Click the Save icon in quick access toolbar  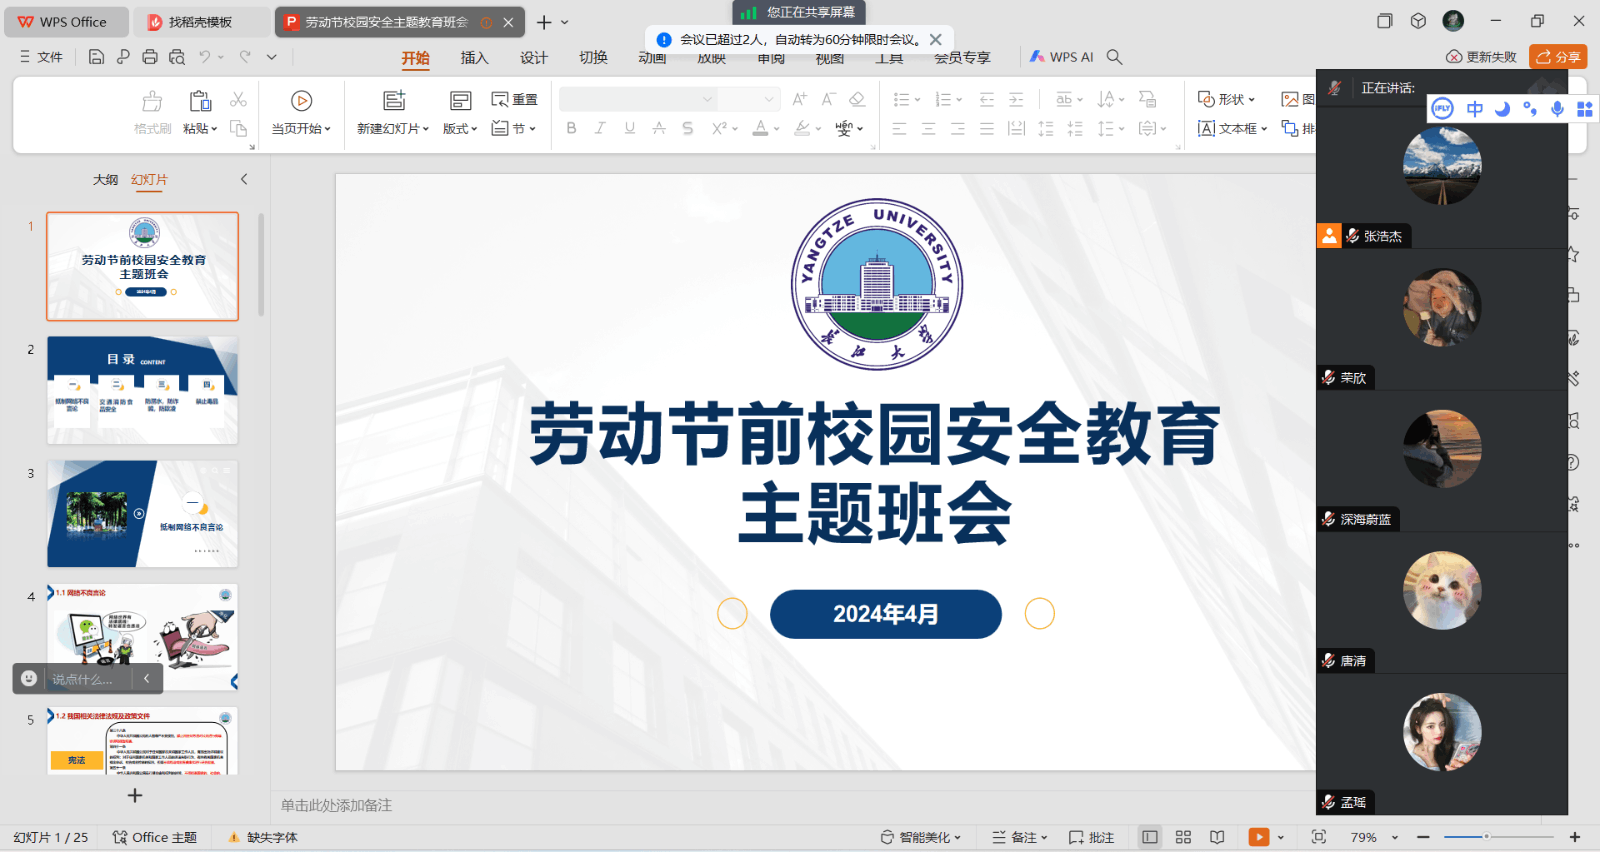pyautogui.click(x=96, y=57)
